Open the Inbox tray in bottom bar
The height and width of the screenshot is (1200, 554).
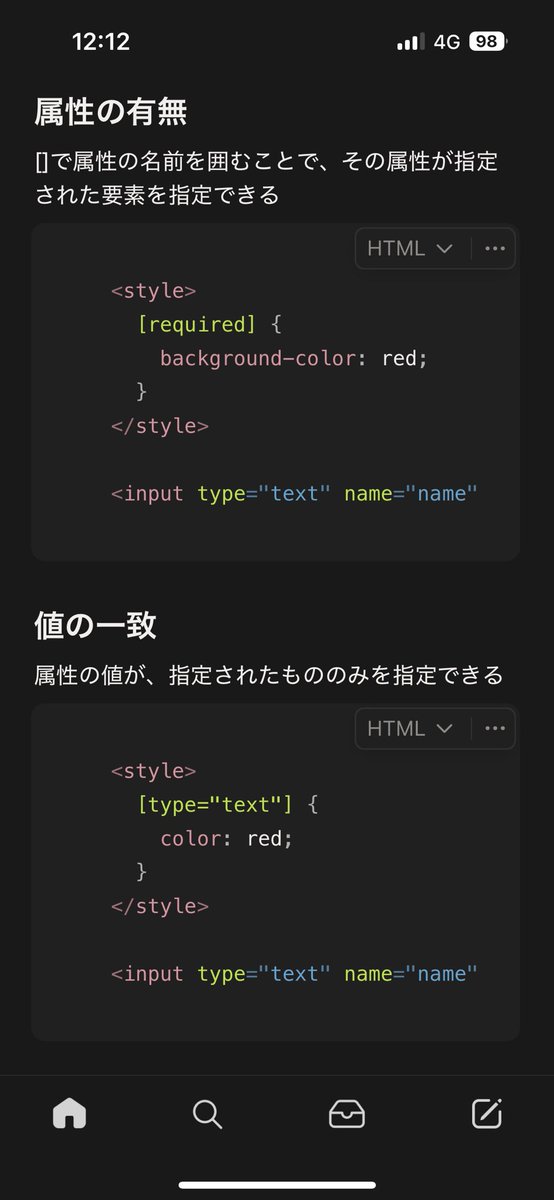click(347, 1113)
